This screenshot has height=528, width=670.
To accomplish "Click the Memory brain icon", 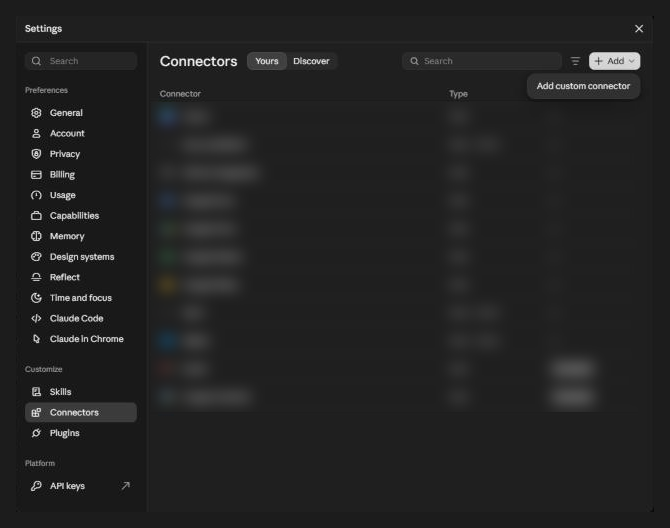I will coord(36,236).
